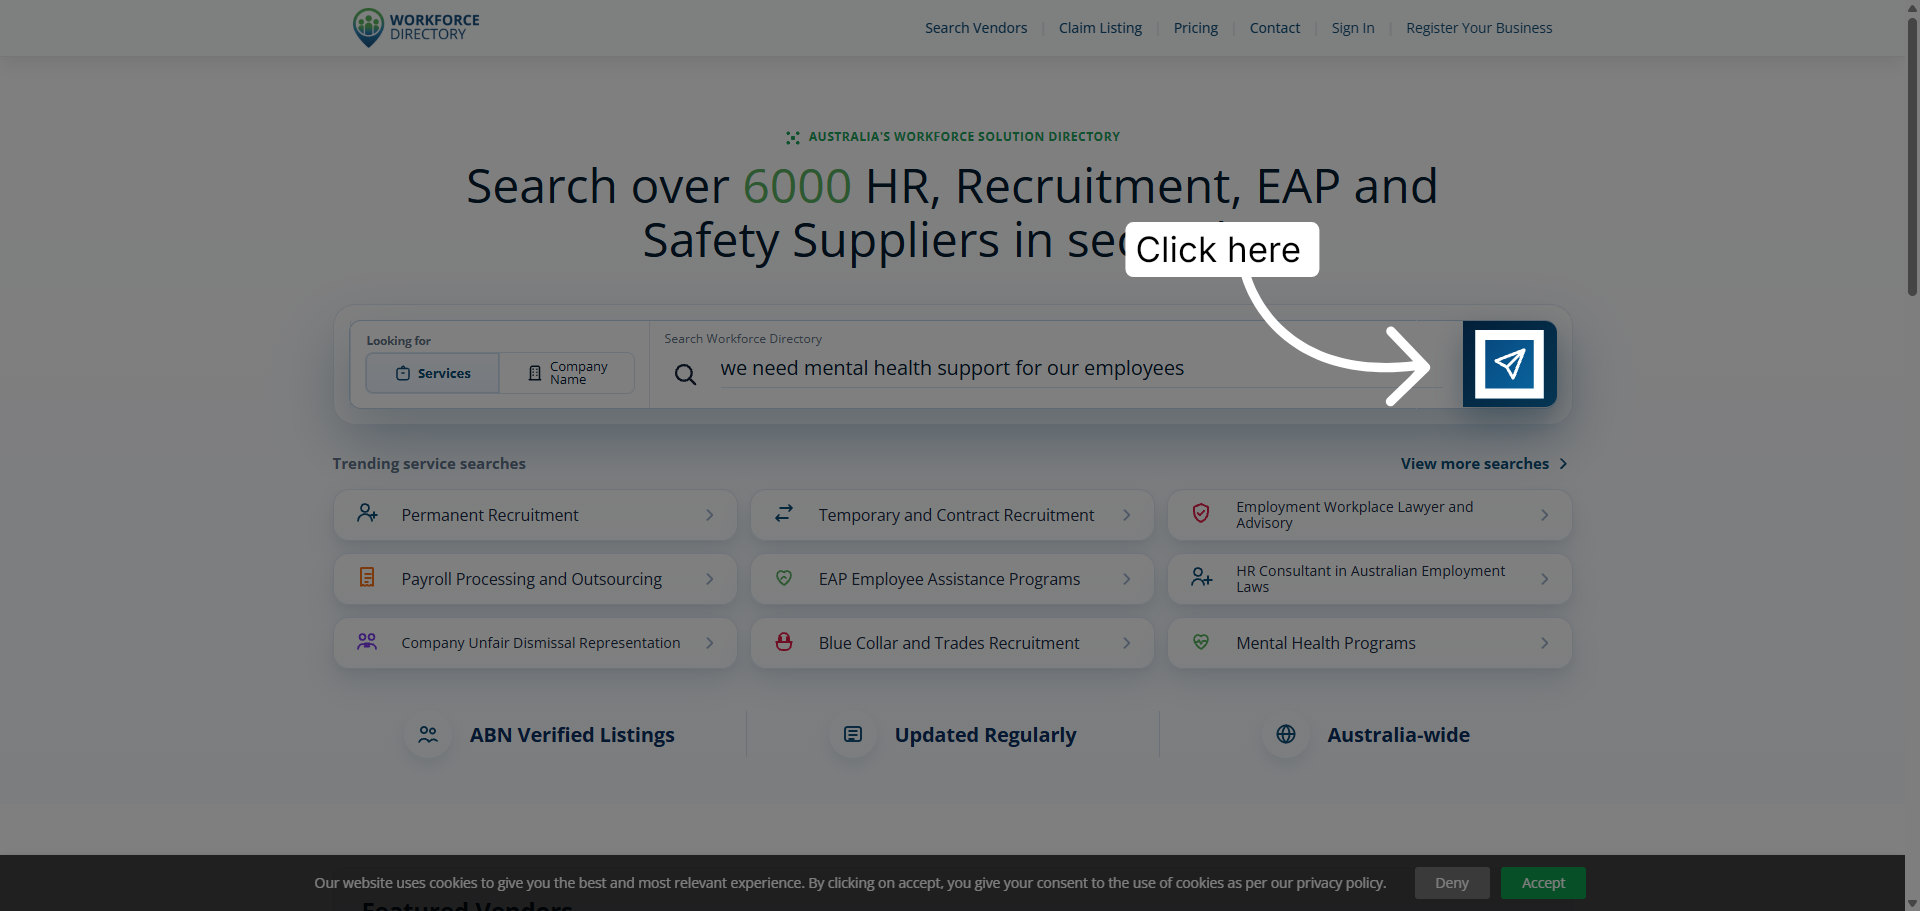
Task: Open the Pricing nav link
Action: (x=1196, y=28)
